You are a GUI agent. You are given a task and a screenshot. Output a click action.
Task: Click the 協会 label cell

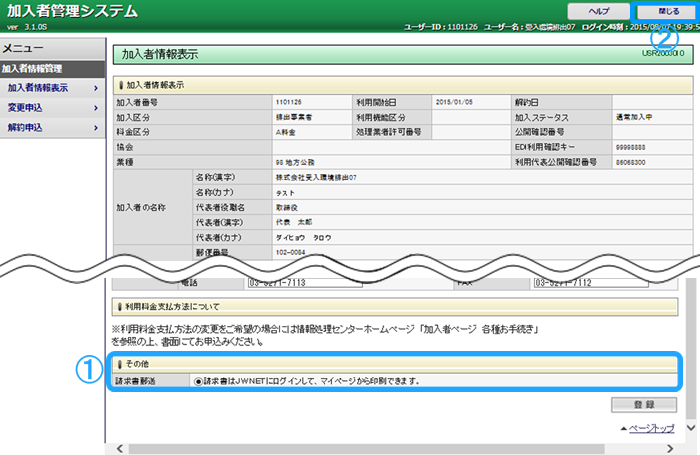192,147
